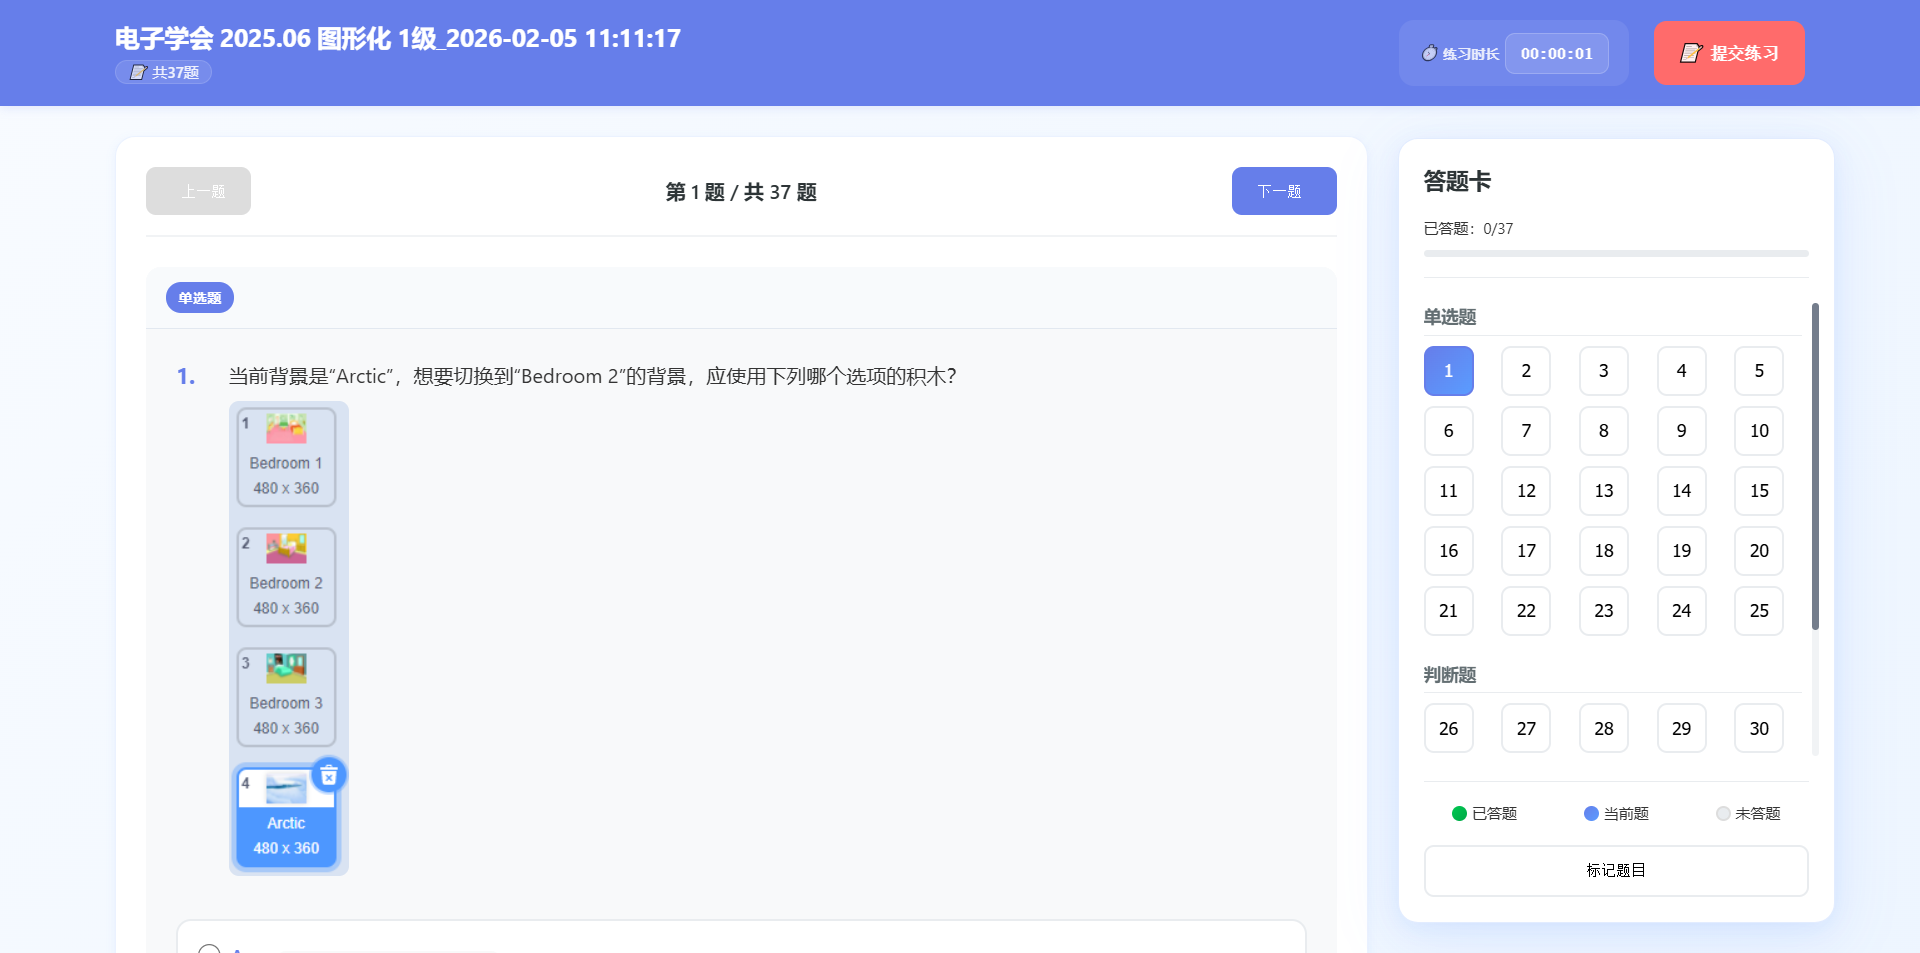The height and width of the screenshot is (953, 1920).
Task: Click question number 23 in the answer card
Action: pos(1604,611)
